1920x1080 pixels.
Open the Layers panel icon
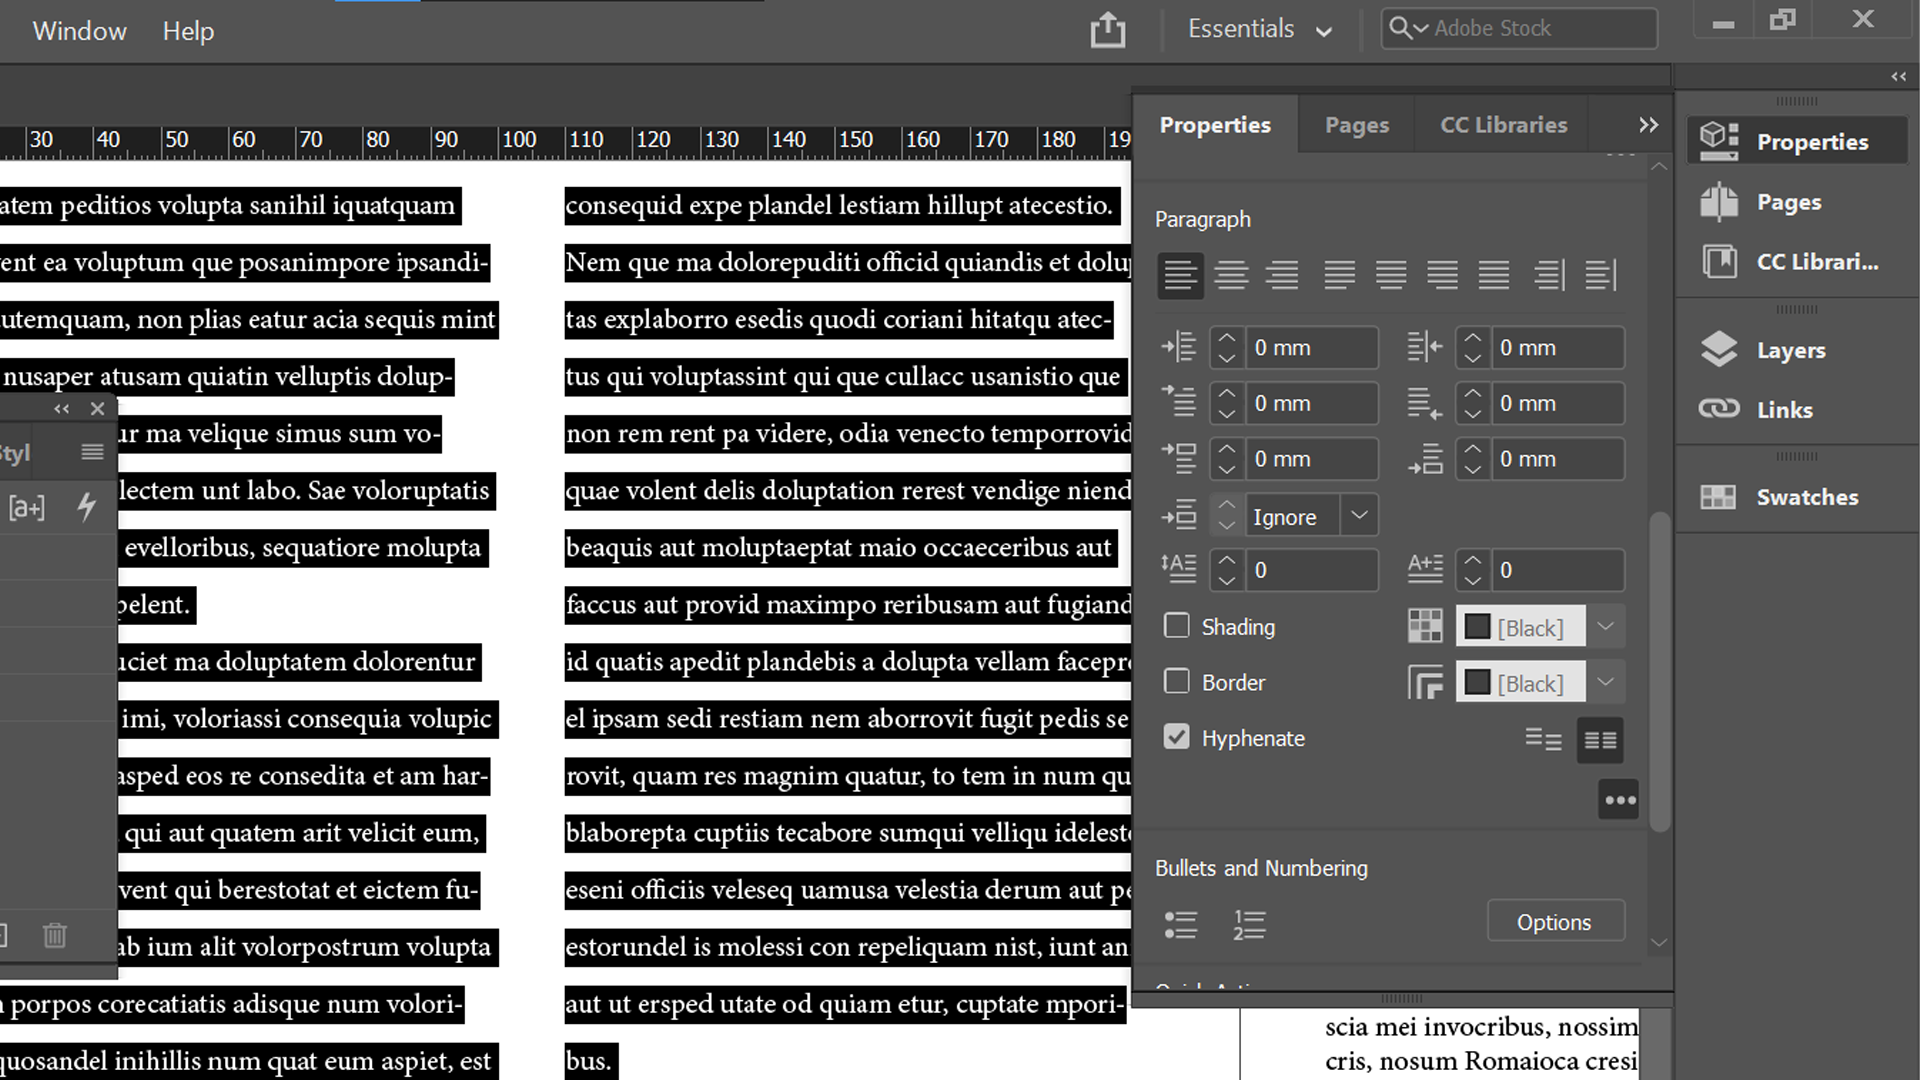[x=1719, y=350]
